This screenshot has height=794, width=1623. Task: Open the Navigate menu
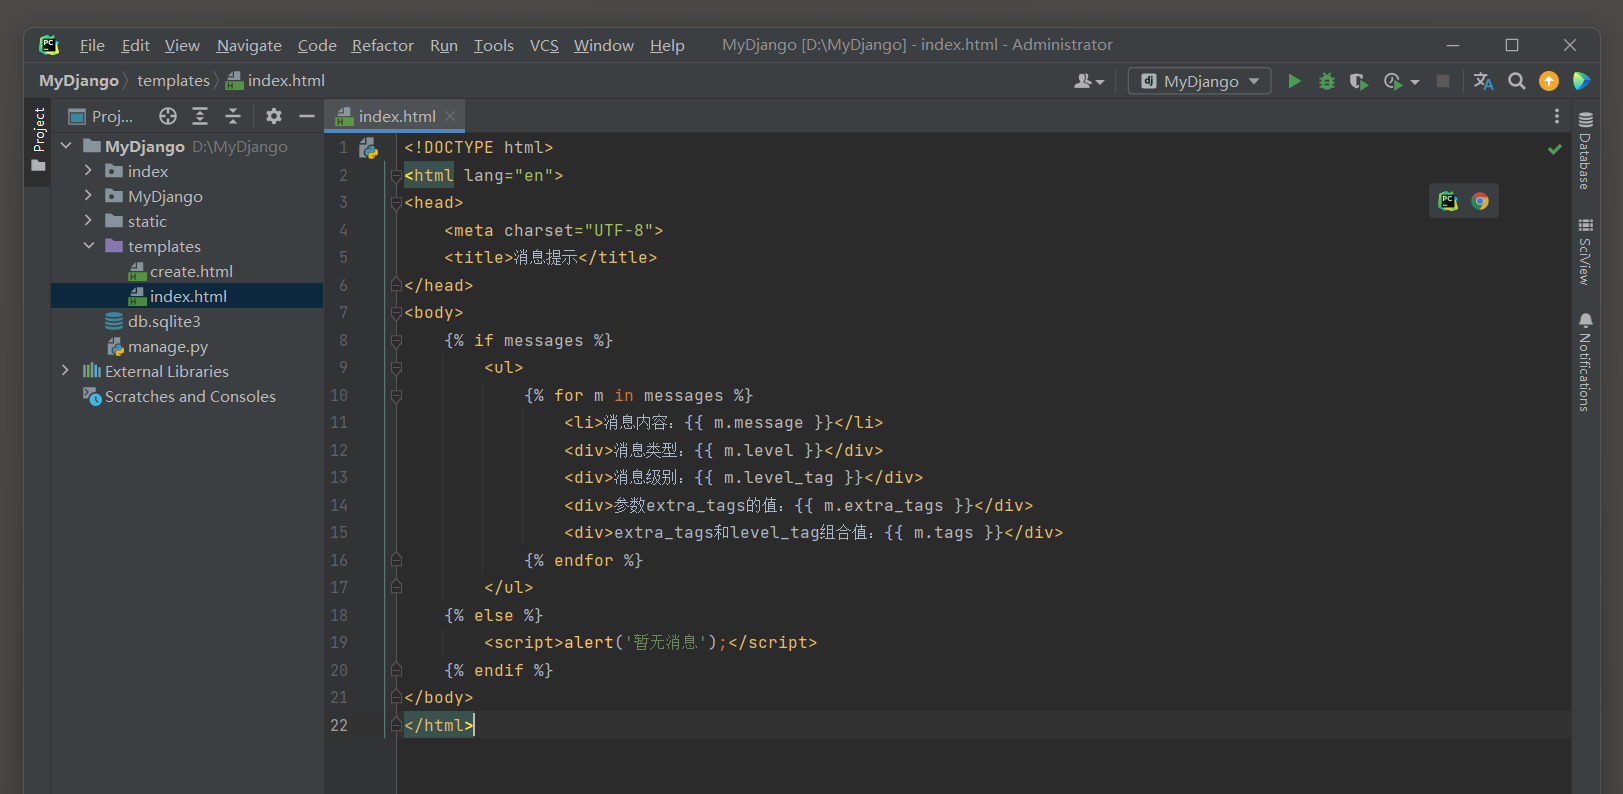pyautogui.click(x=249, y=45)
